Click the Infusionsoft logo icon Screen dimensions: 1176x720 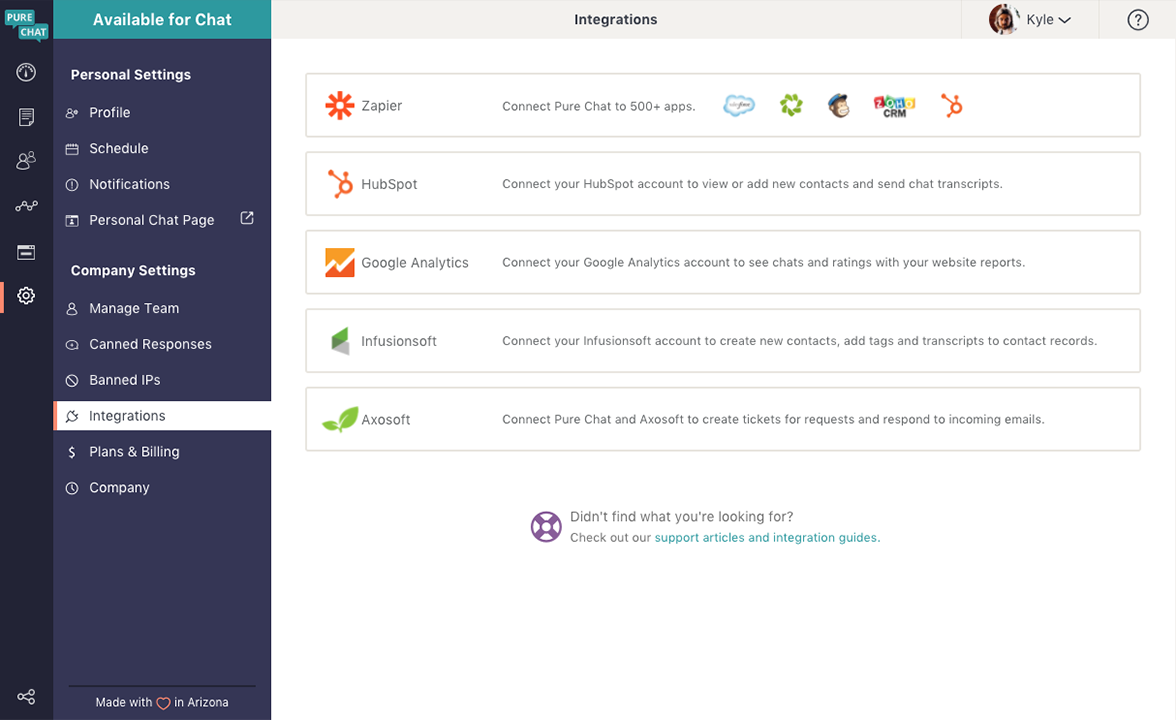click(340, 340)
